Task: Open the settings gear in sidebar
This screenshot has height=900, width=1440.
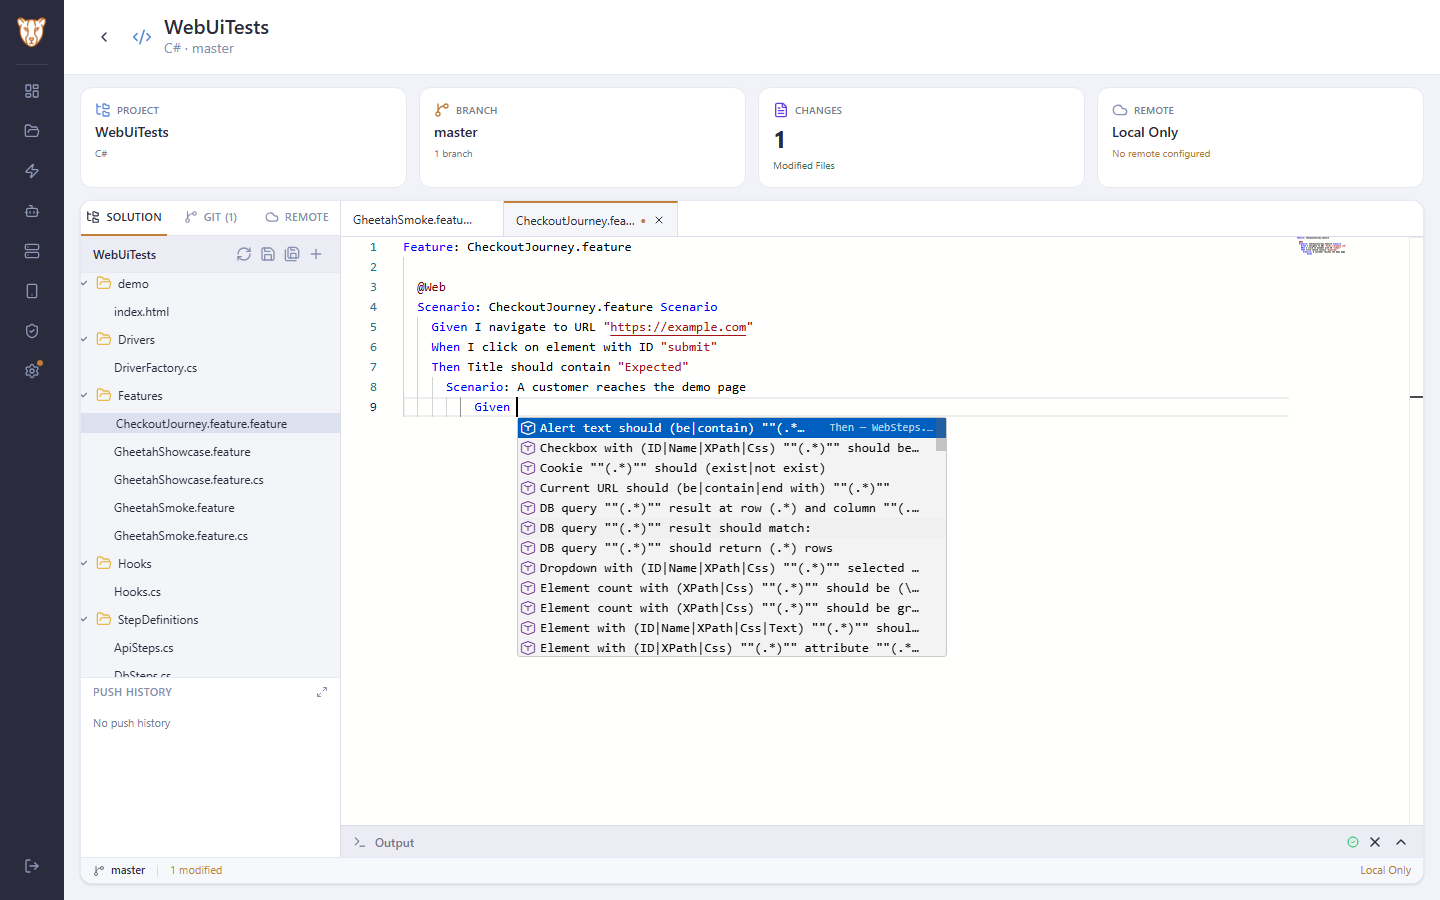Action: [x=32, y=371]
